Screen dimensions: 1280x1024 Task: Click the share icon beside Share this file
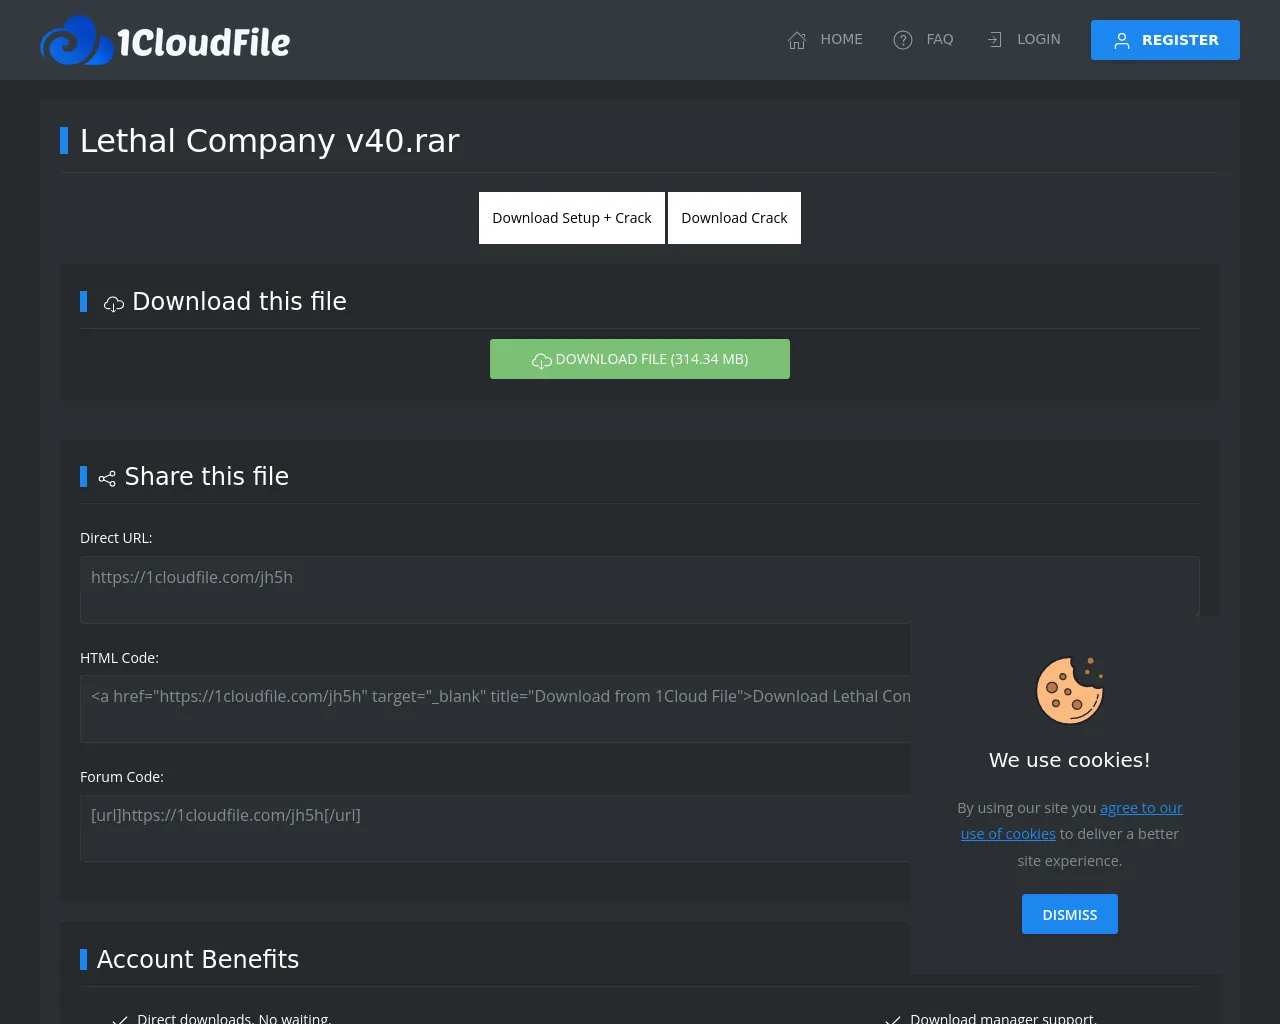coord(107,479)
